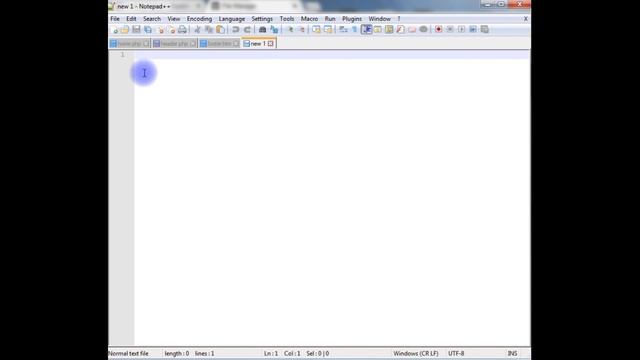
Task: Stop macro recording icon
Action: coord(450,29)
